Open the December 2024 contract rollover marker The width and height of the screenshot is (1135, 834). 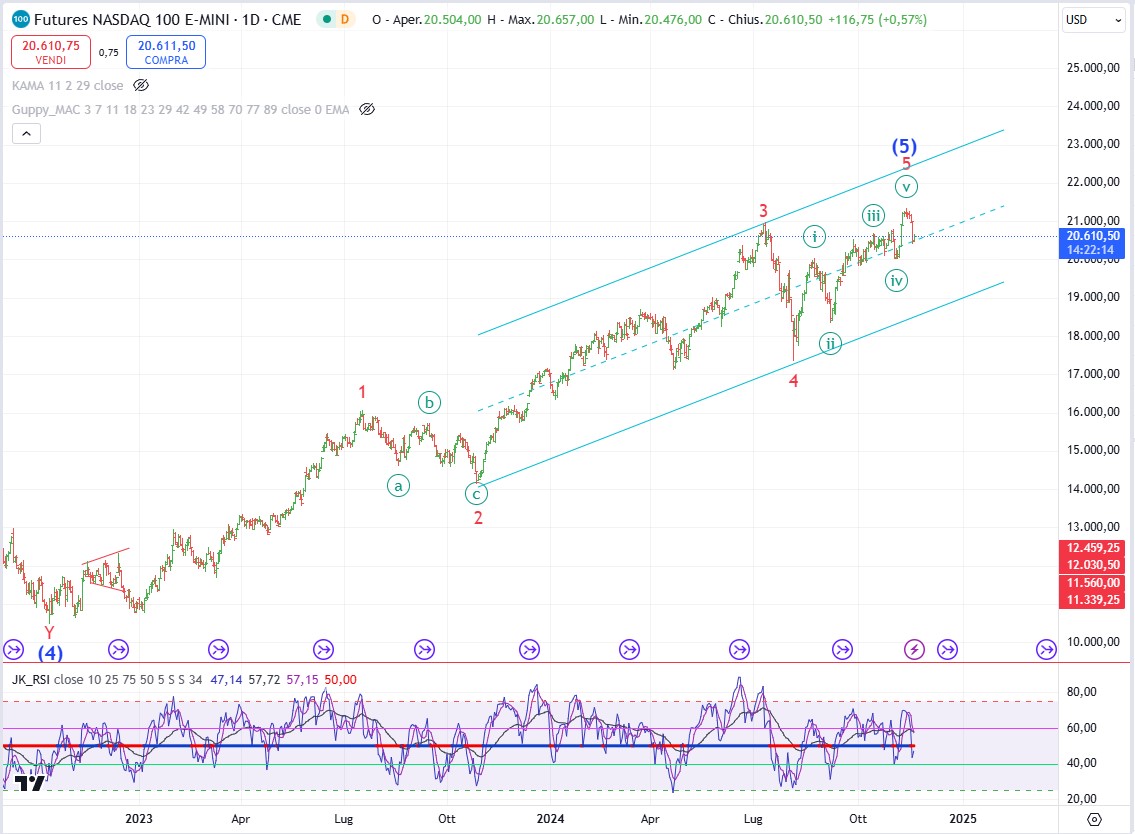[948, 649]
